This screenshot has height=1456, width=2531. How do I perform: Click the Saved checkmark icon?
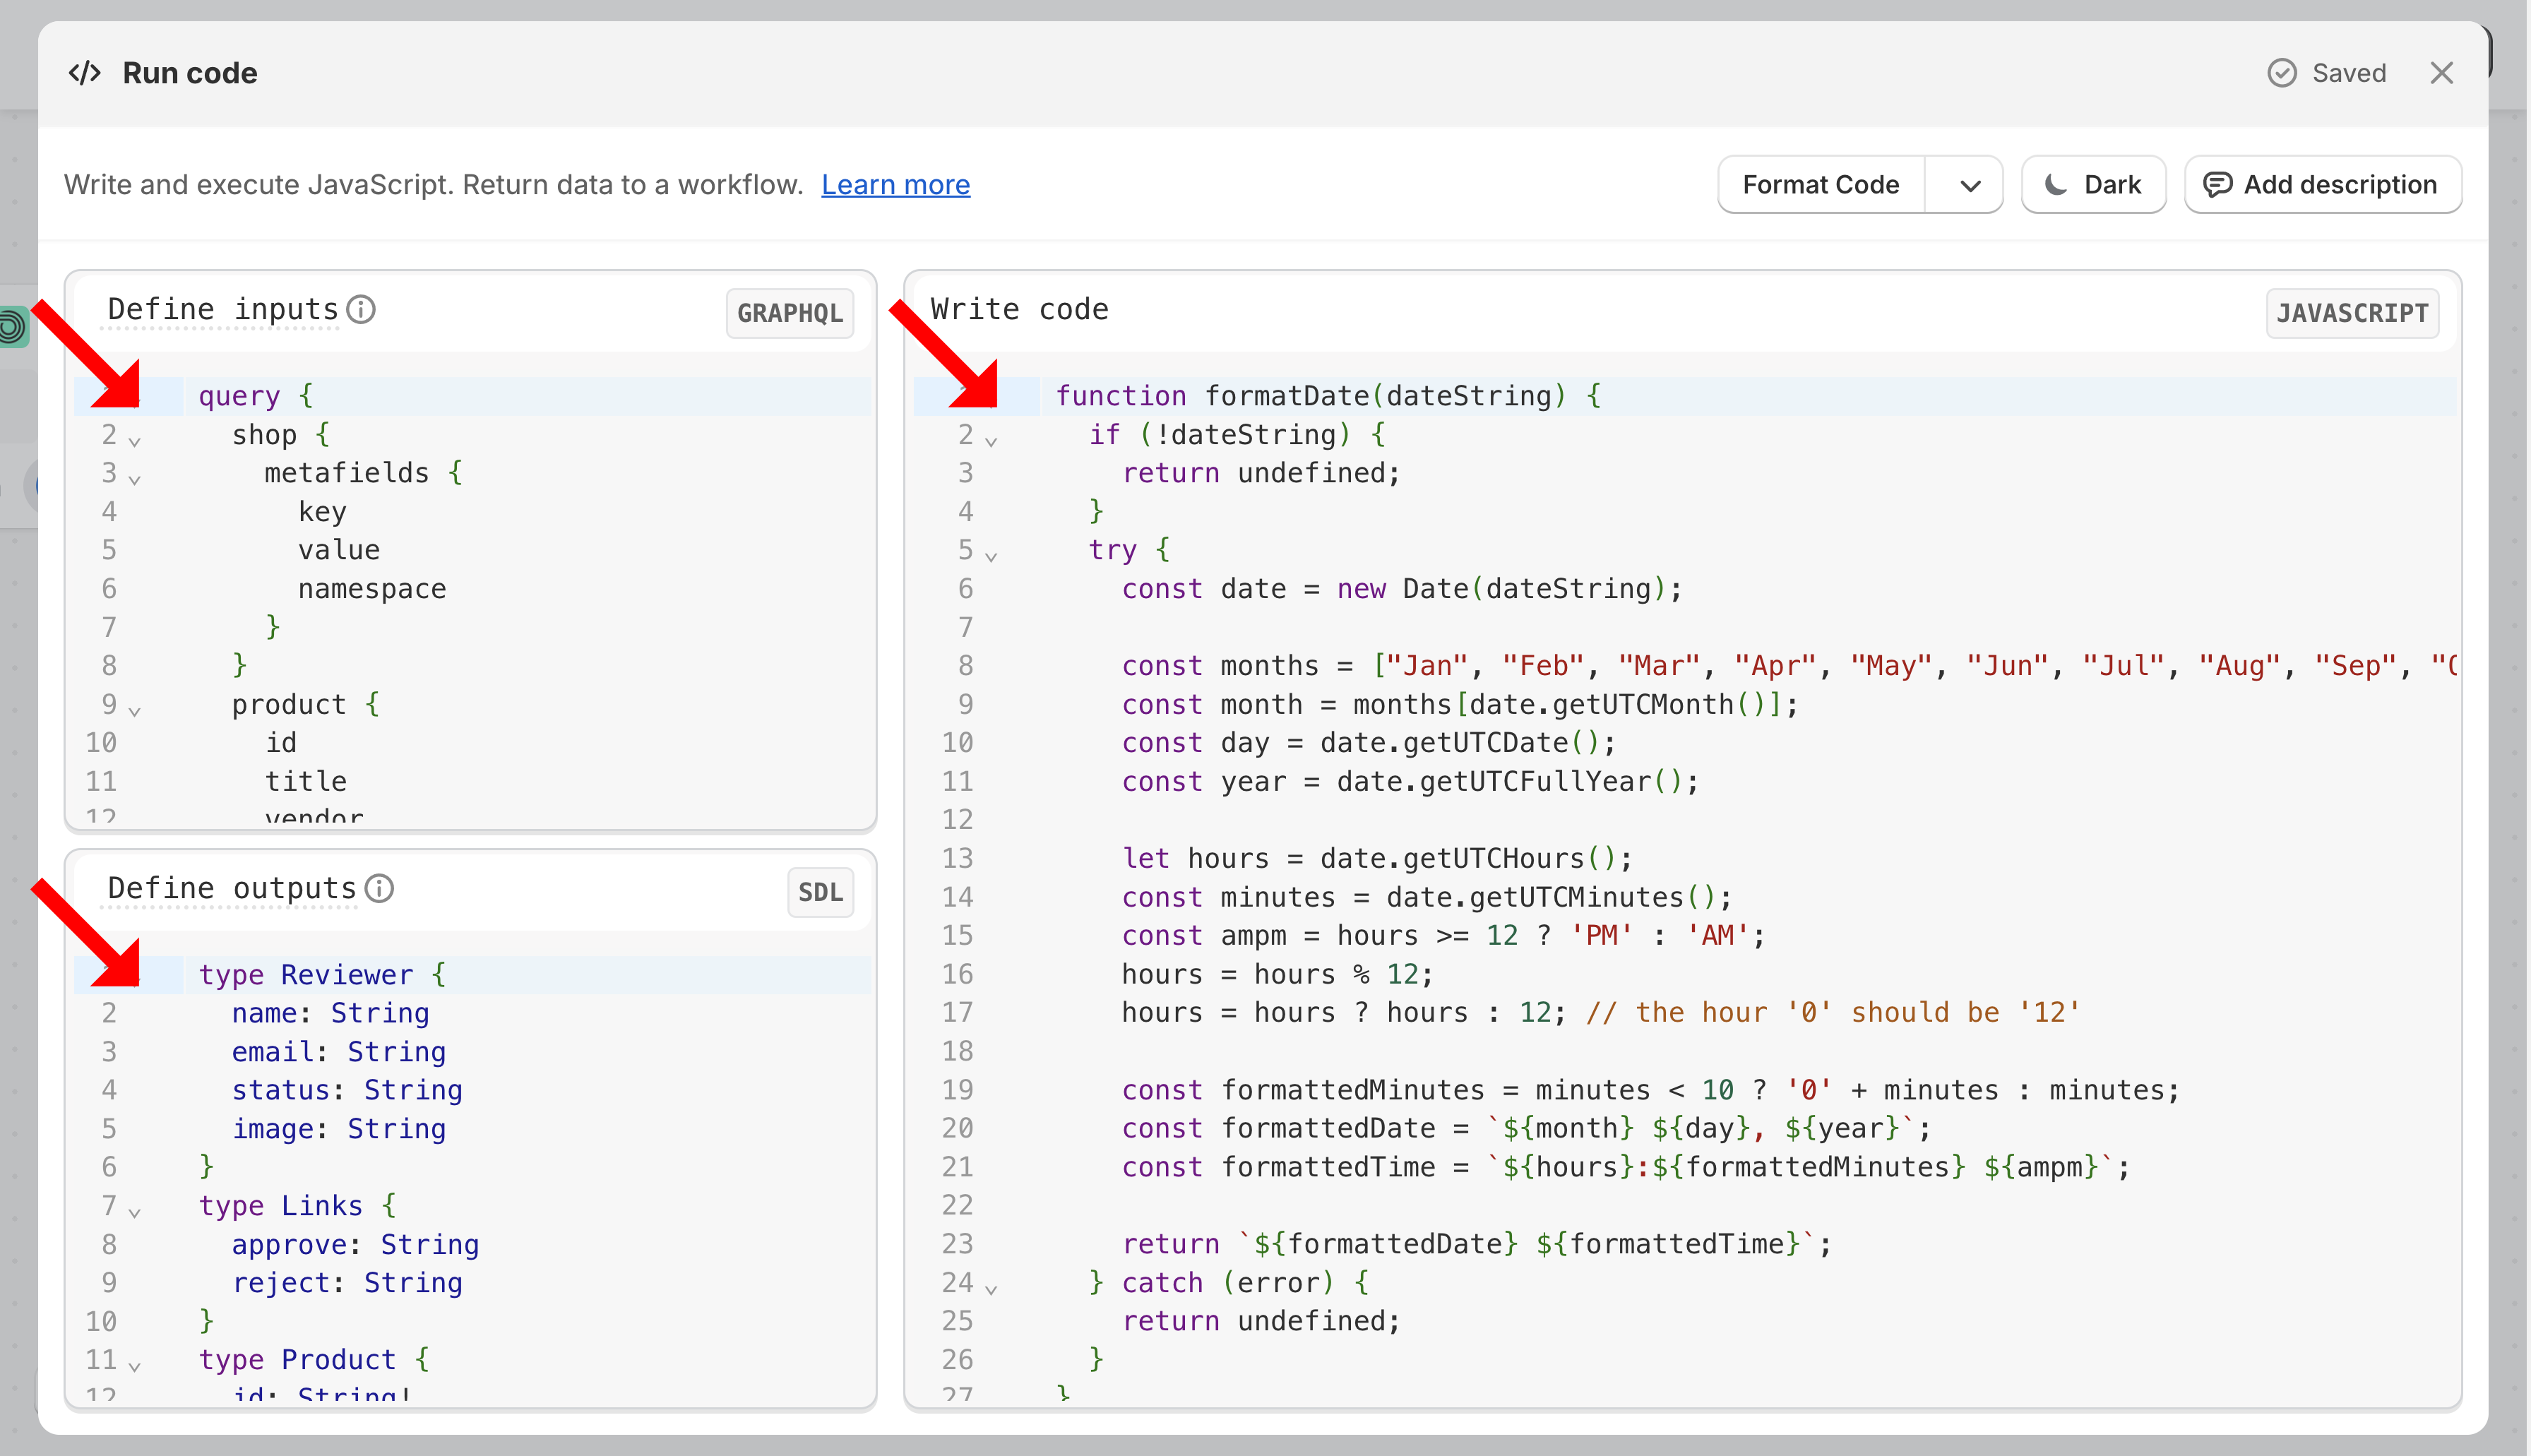pyautogui.click(x=2281, y=73)
